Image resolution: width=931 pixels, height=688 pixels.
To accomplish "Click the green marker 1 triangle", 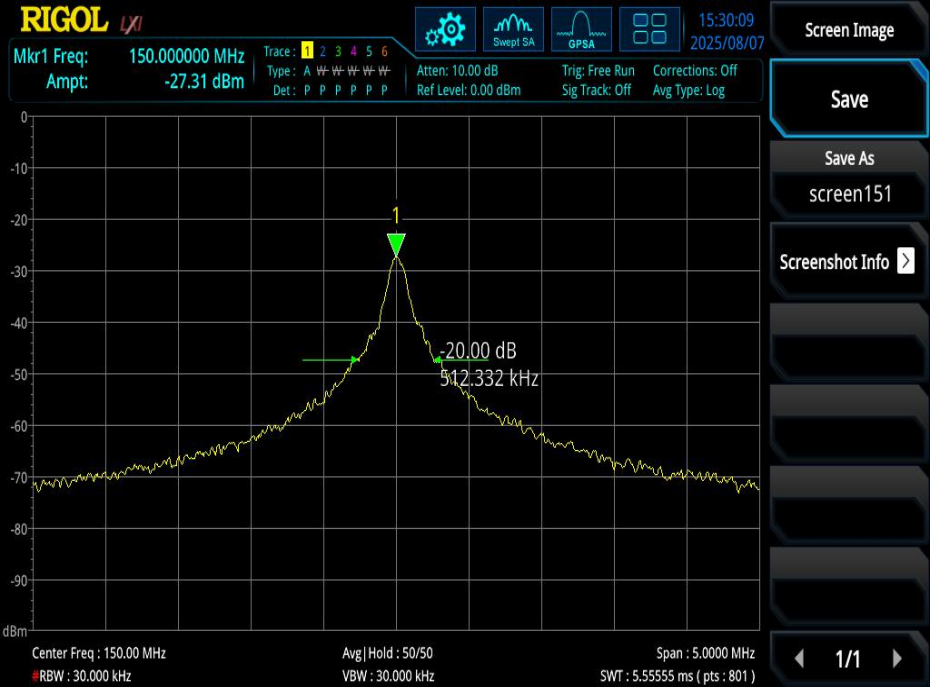I will coord(396,245).
